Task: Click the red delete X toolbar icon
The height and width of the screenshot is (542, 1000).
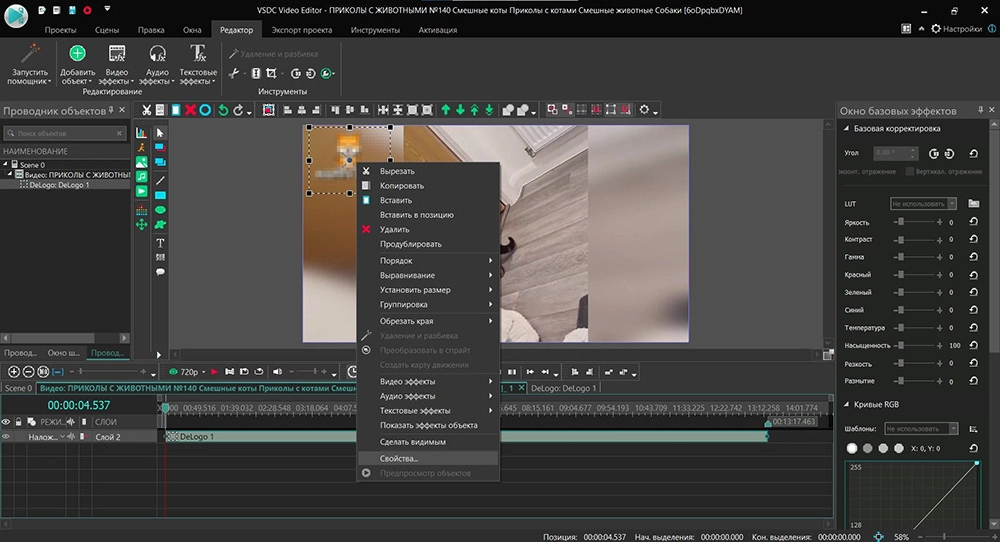Action: click(190, 110)
